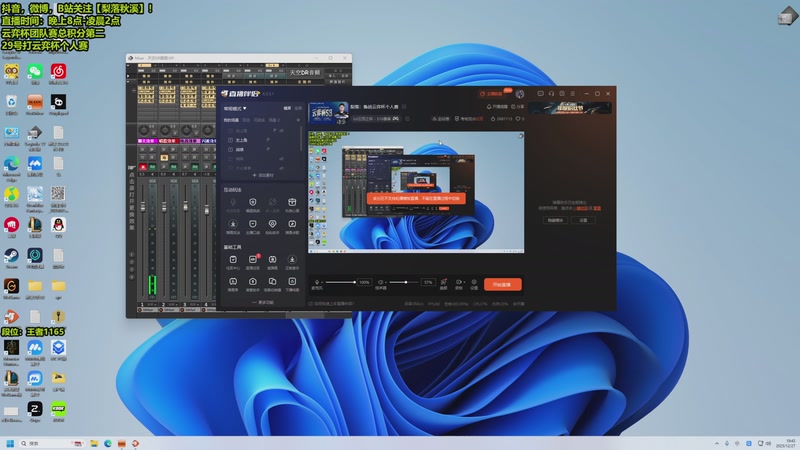Collapse the mixer section using the round minus button
Image resolution: width=800 pixels, height=450 pixels.
(x=134, y=90)
